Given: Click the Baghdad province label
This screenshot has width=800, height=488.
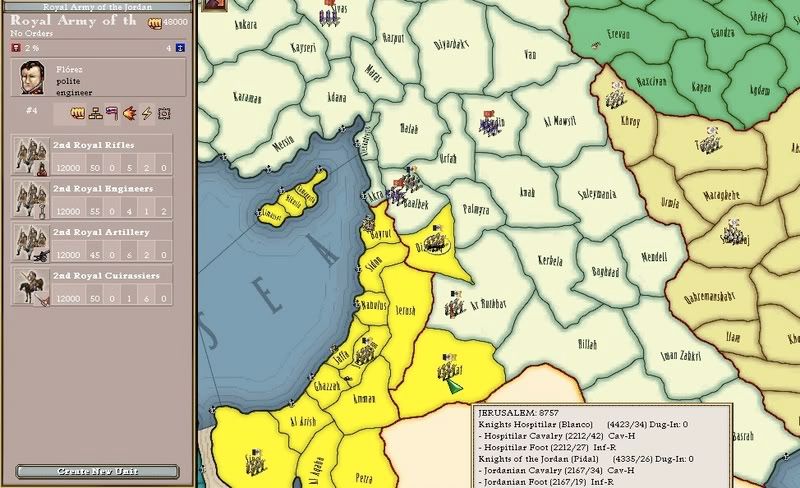Looking at the screenshot, I should [606, 272].
